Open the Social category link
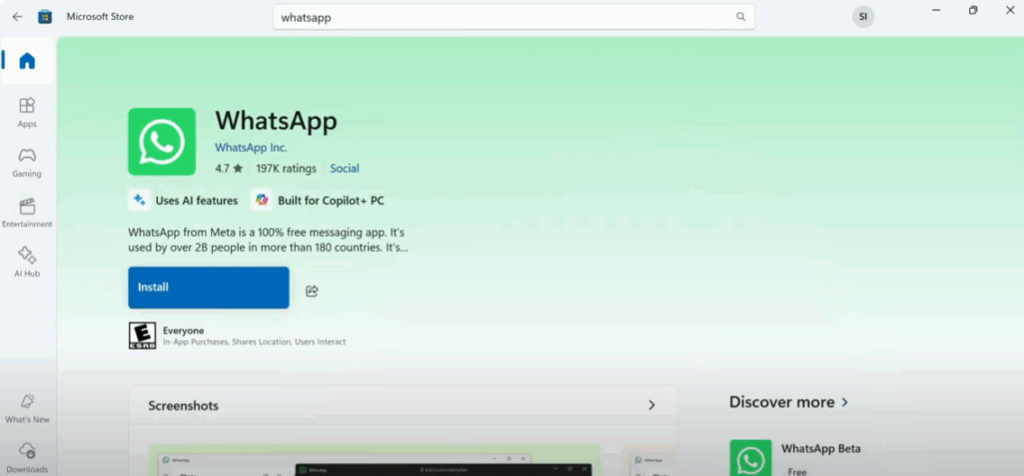Viewport: 1024px width, 476px height. 344,168
